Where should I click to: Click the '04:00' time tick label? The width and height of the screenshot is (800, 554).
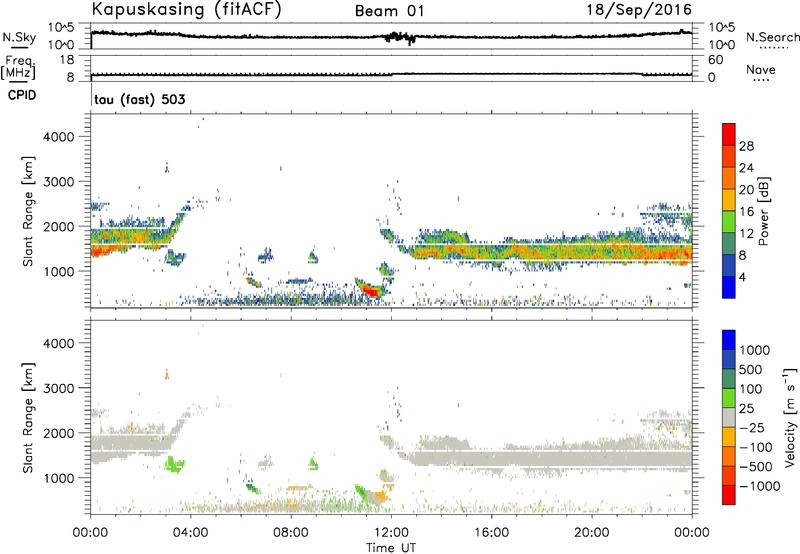point(191,533)
